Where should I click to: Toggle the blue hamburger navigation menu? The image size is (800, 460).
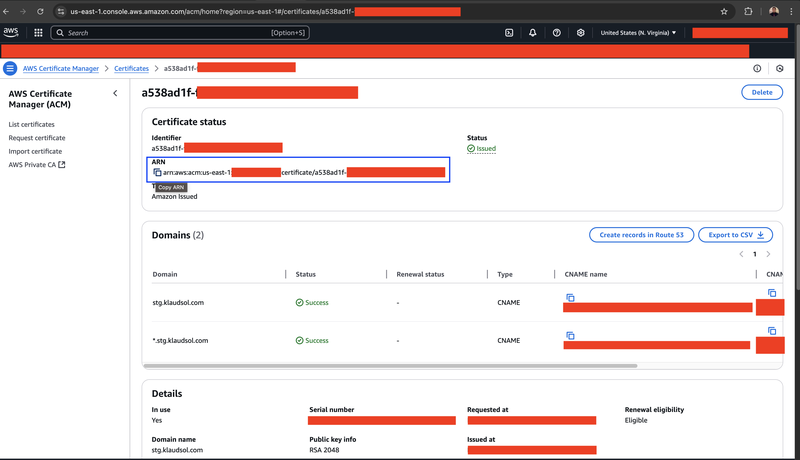(x=10, y=68)
